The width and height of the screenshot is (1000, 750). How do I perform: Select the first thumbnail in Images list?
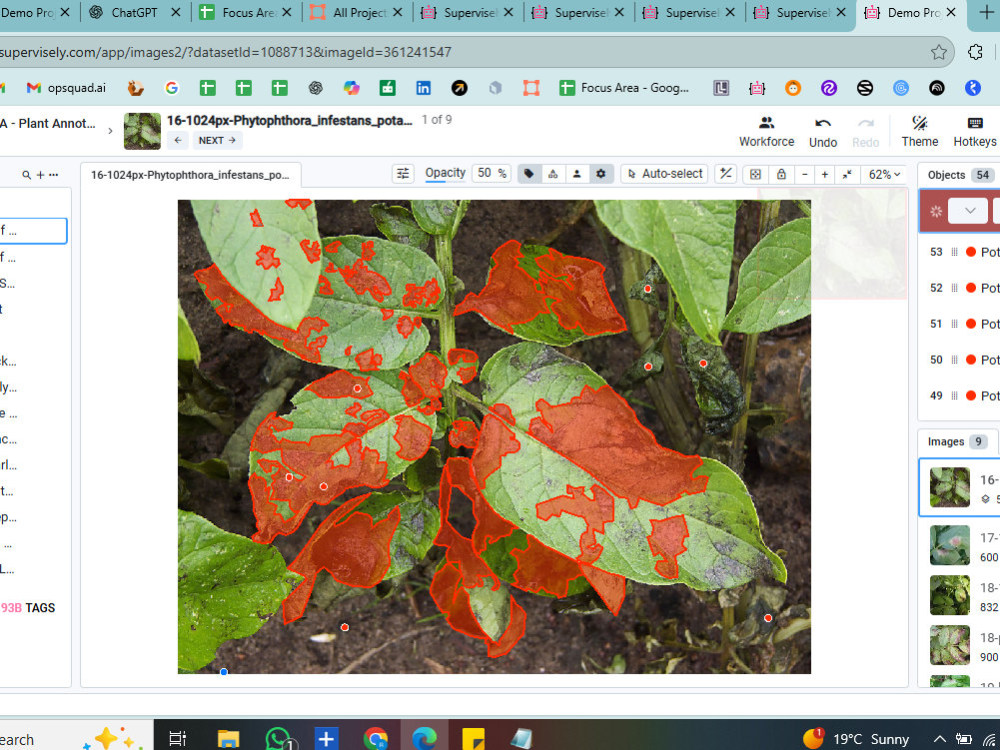tap(950, 487)
